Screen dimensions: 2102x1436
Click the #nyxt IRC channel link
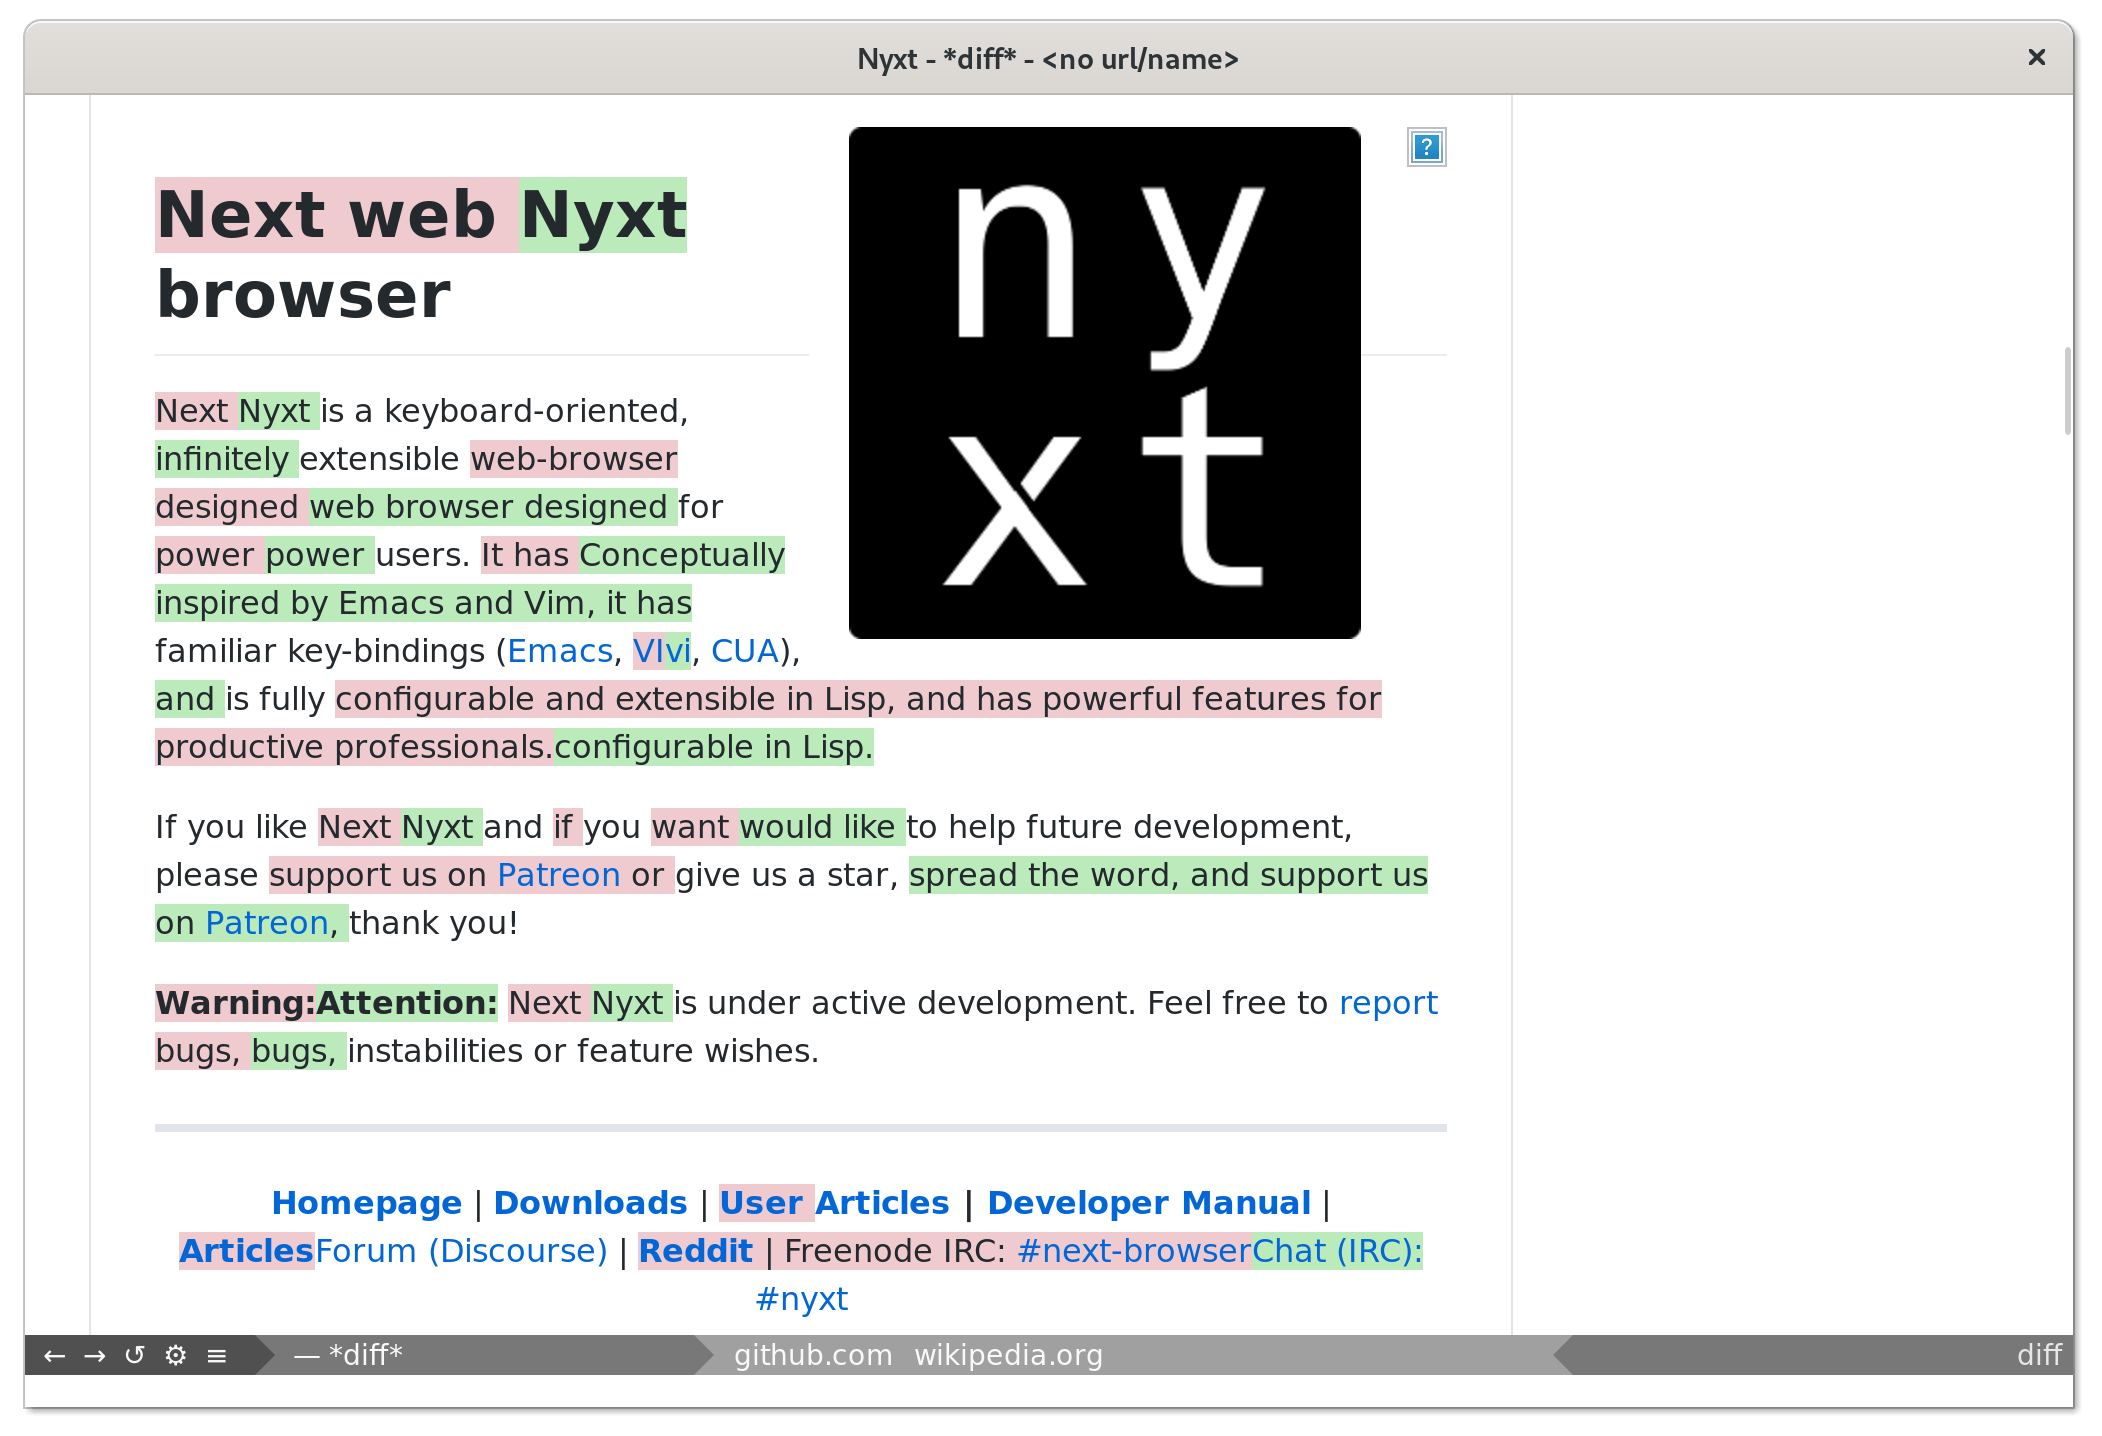[x=801, y=1299]
